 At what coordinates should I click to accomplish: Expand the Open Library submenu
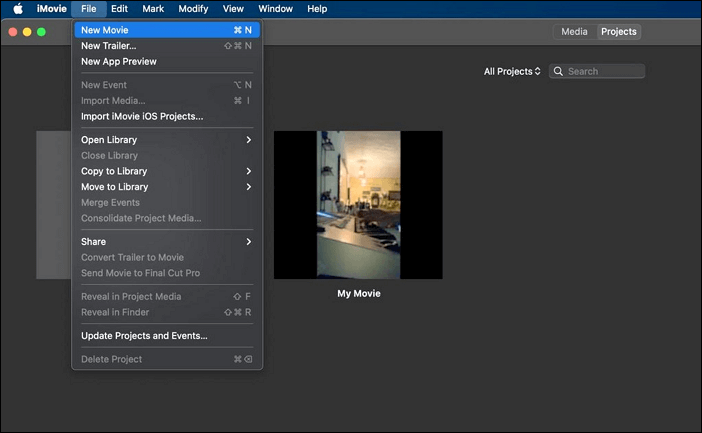pos(248,140)
